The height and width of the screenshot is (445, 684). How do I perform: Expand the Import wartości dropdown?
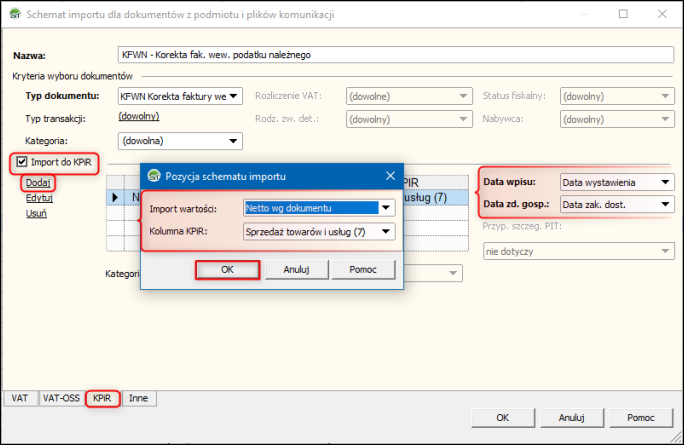coord(386,208)
